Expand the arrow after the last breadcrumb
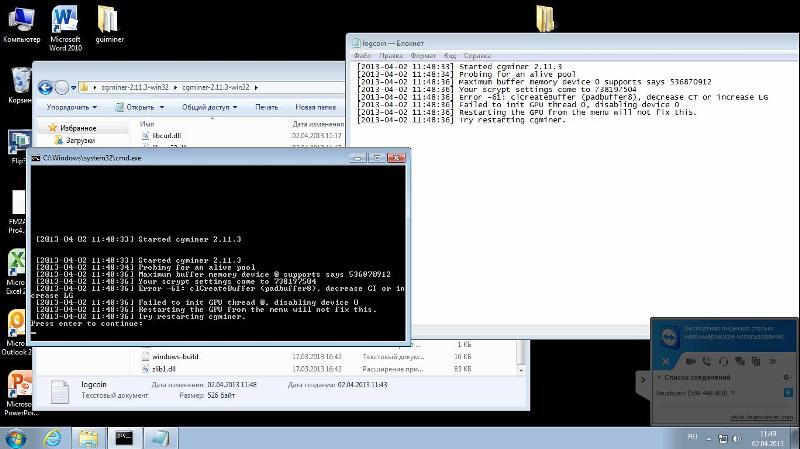This screenshot has width=800, height=449. 256,87
